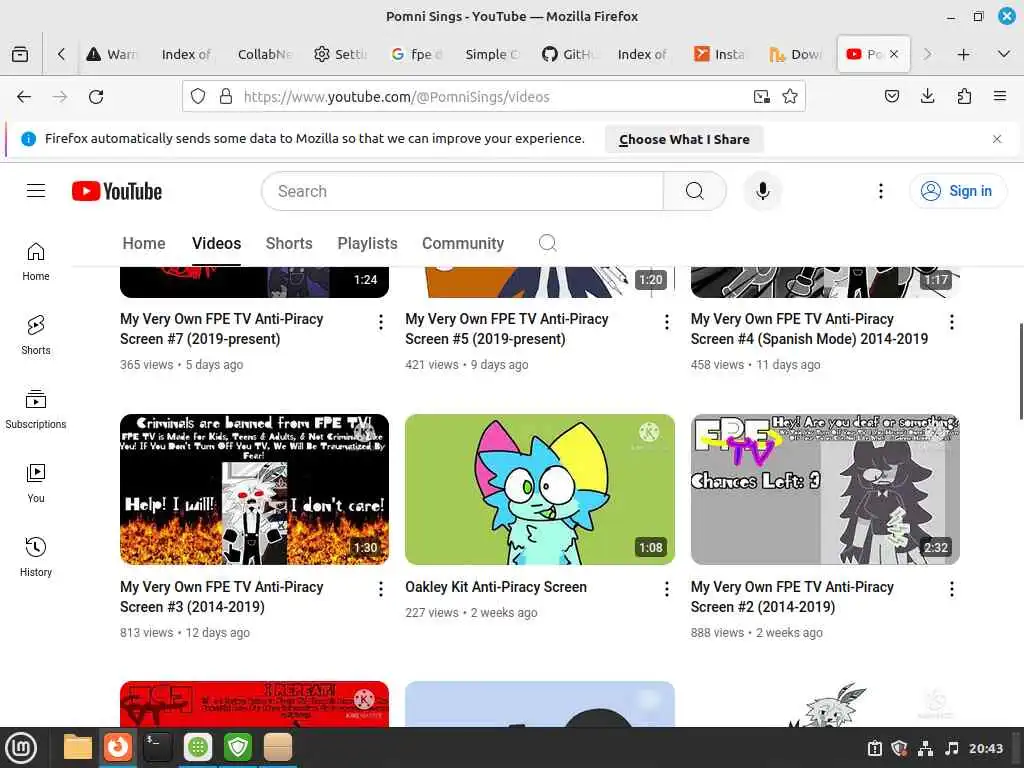
Task: Click the 20:43 clock
Action: pos(985,748)
